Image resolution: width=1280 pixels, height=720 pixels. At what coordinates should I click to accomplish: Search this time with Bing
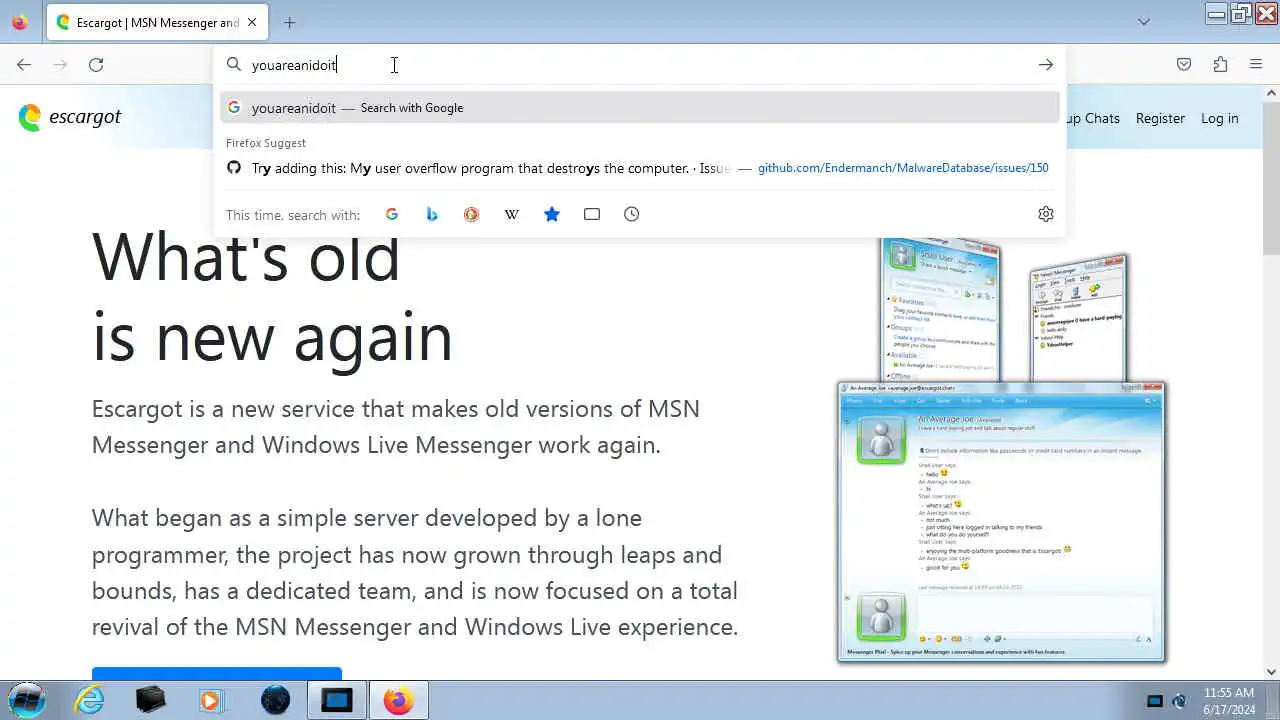(432, 214)
